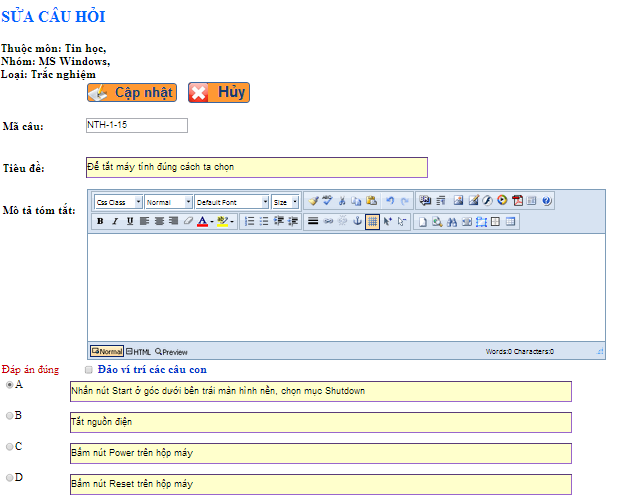The width and height of the screenshot is (624, 495).
Task: Insert an image with the picture icon
Action: 458,201
